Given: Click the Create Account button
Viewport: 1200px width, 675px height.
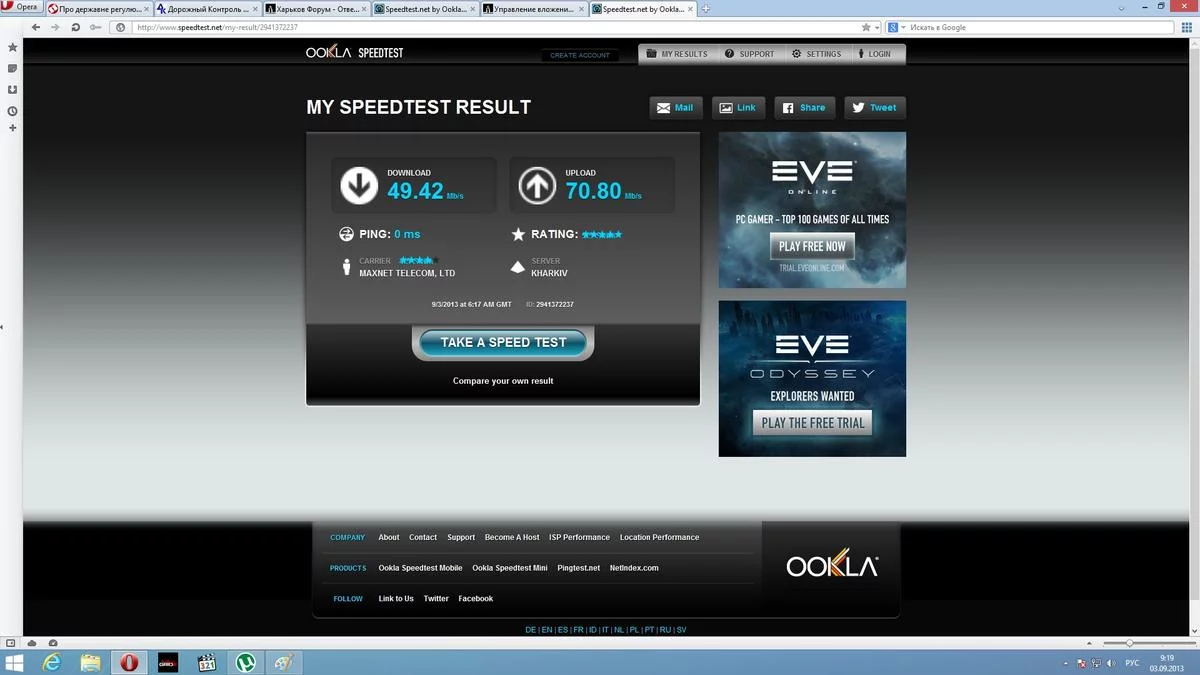Looking at the screenshot, I should pos(580,55).
